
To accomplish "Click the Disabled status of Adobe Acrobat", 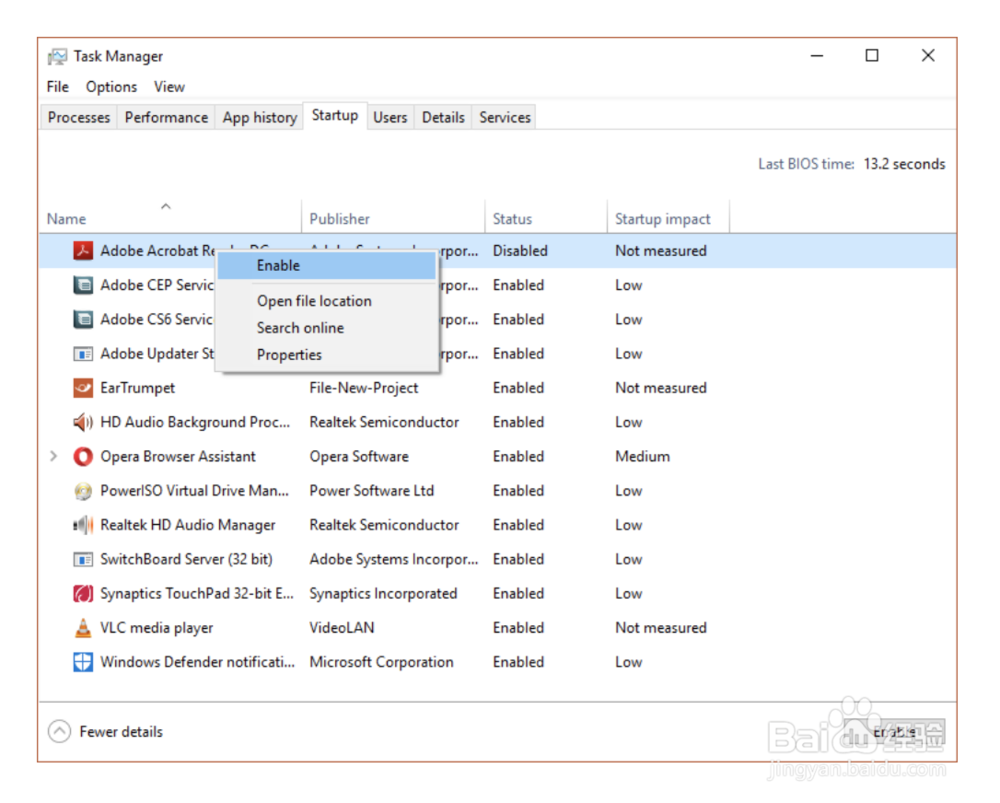I will coord(520,251).
